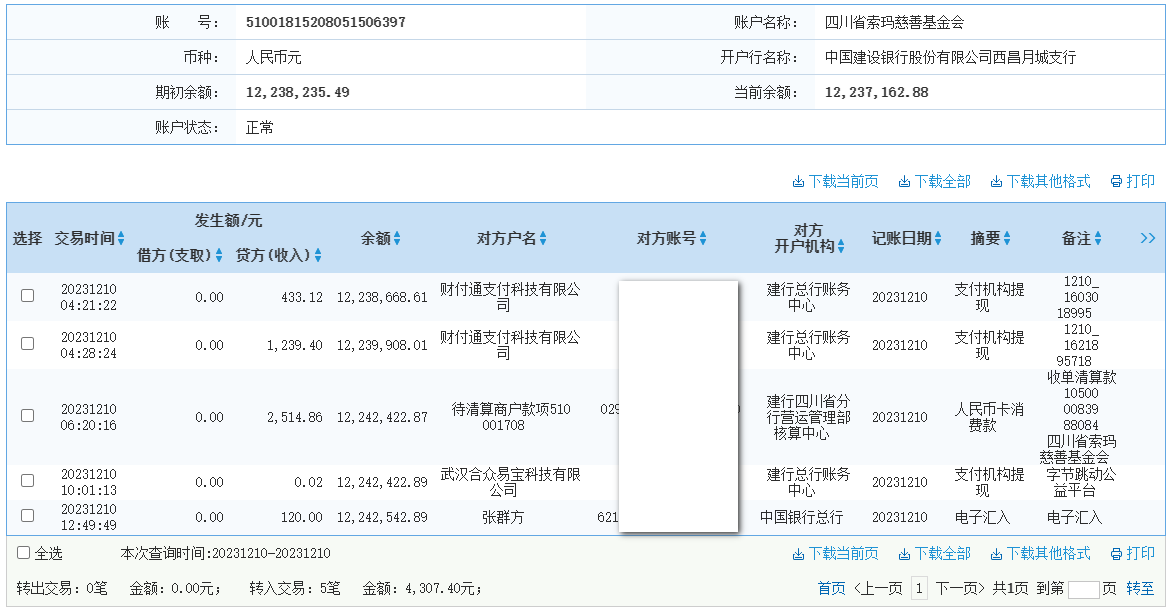Sort by 对方开户机构 arrow icon
The image size is (1167, 610).
[x=841, y=246]
